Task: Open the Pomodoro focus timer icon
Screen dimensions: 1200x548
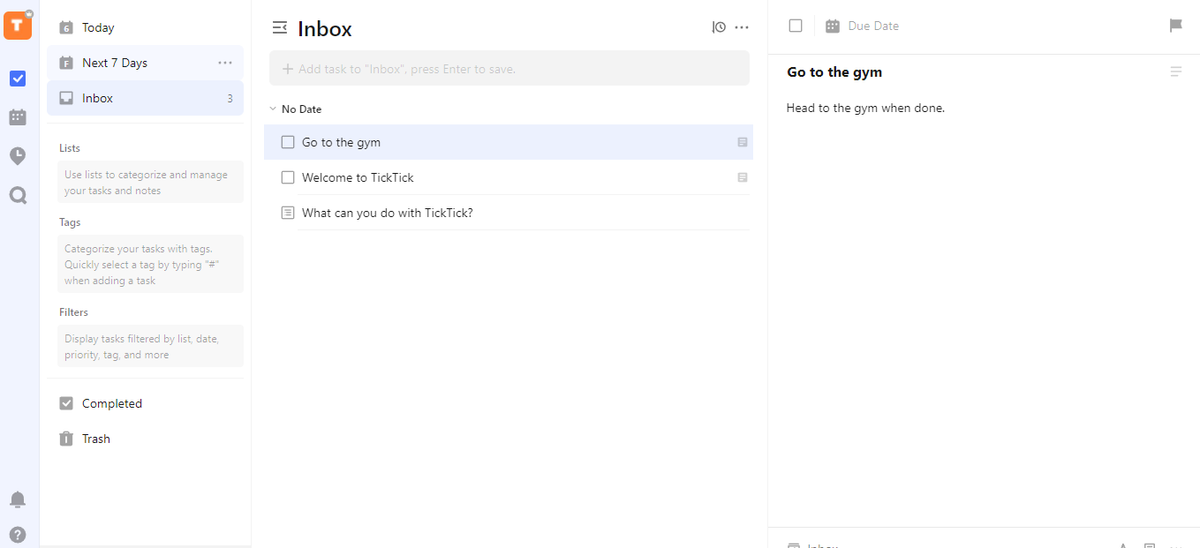Action: 17,156
